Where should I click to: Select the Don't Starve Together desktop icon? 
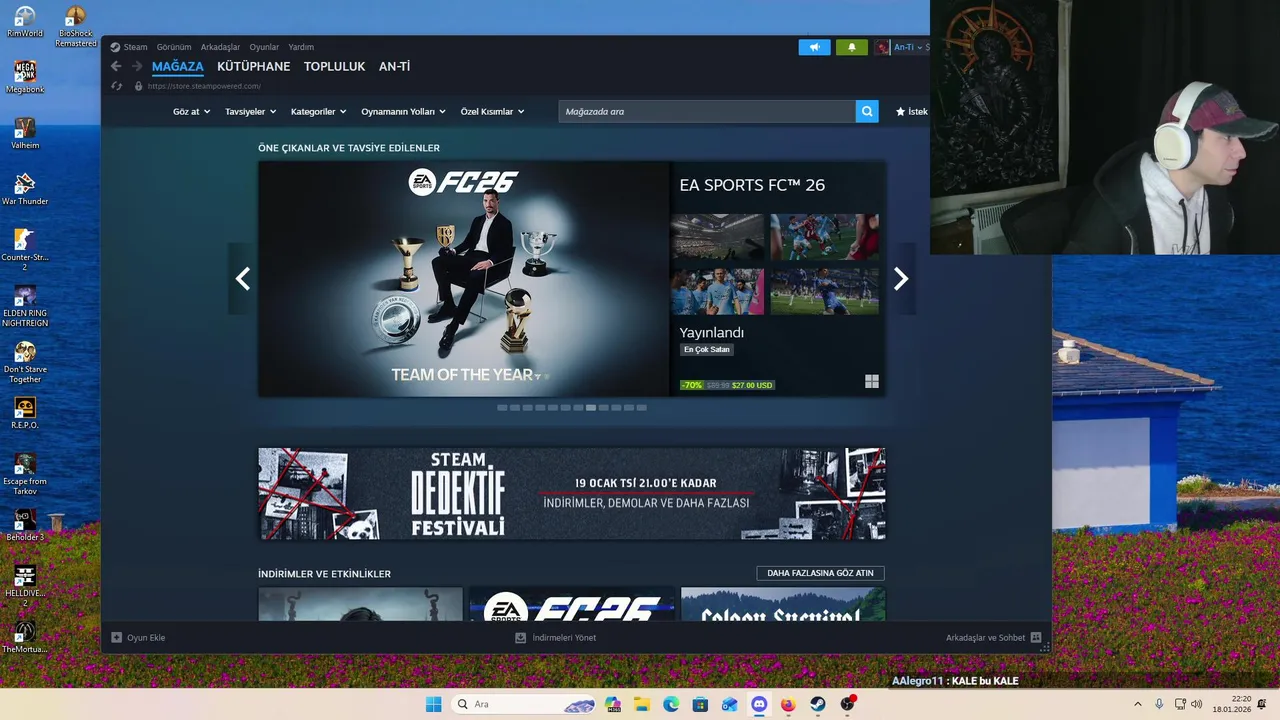click(x=25, y=362)
